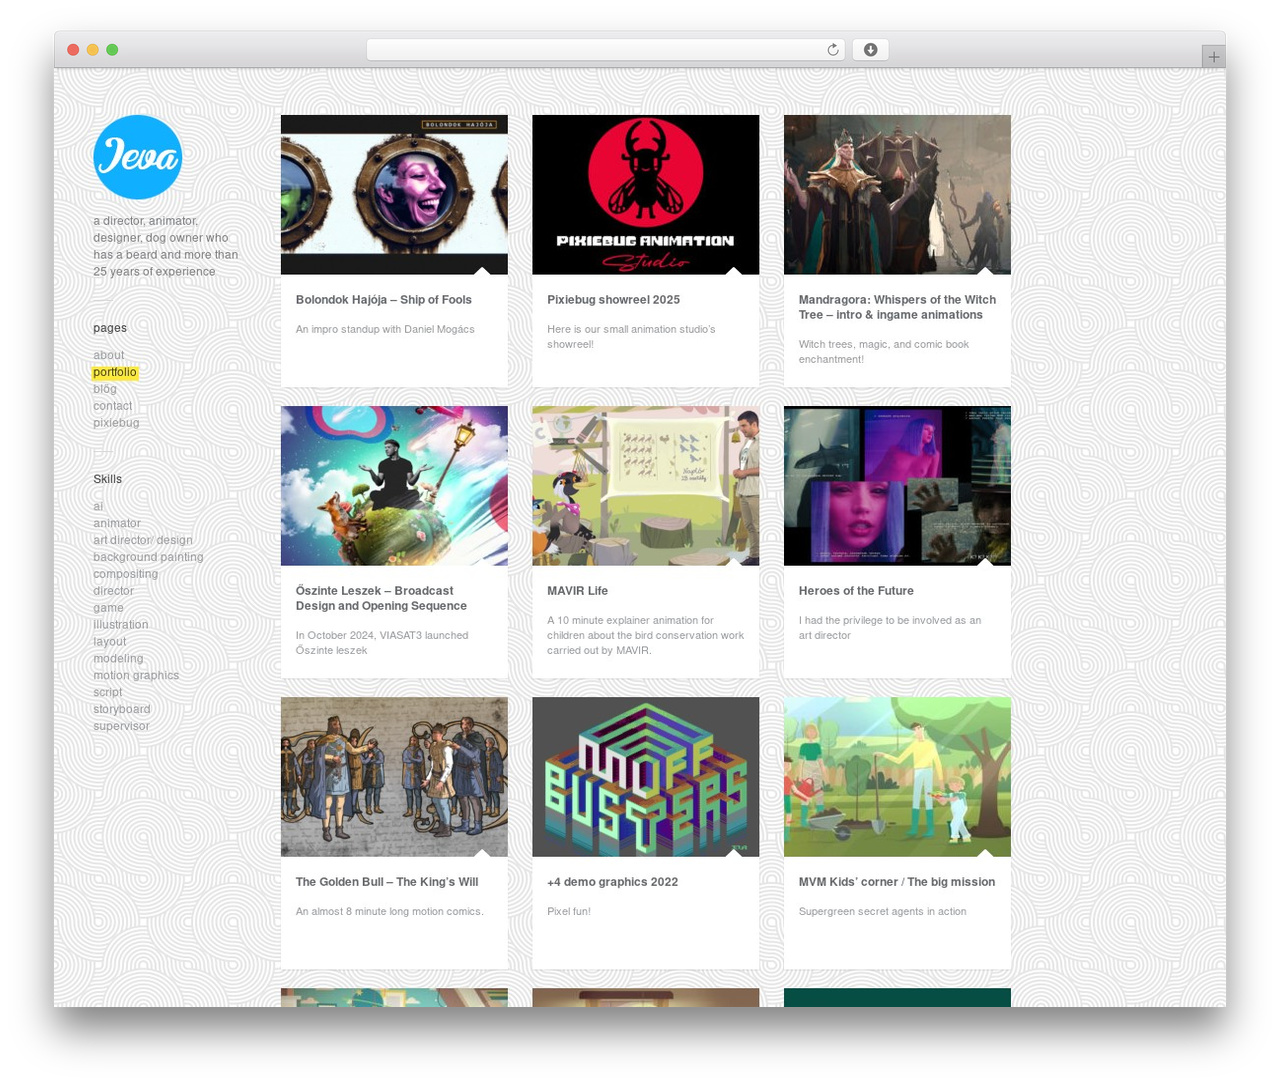Add a new browser tab

[1213, 57]
